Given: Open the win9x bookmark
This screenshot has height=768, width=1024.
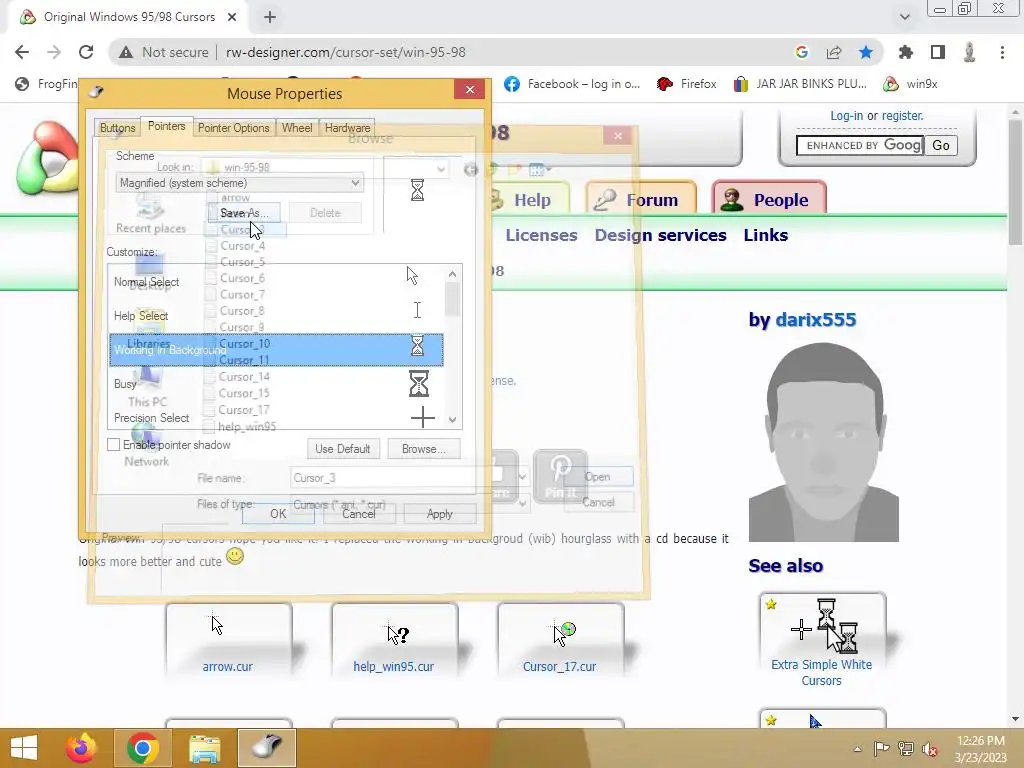Looking at the screenshot, I should 910,84.
